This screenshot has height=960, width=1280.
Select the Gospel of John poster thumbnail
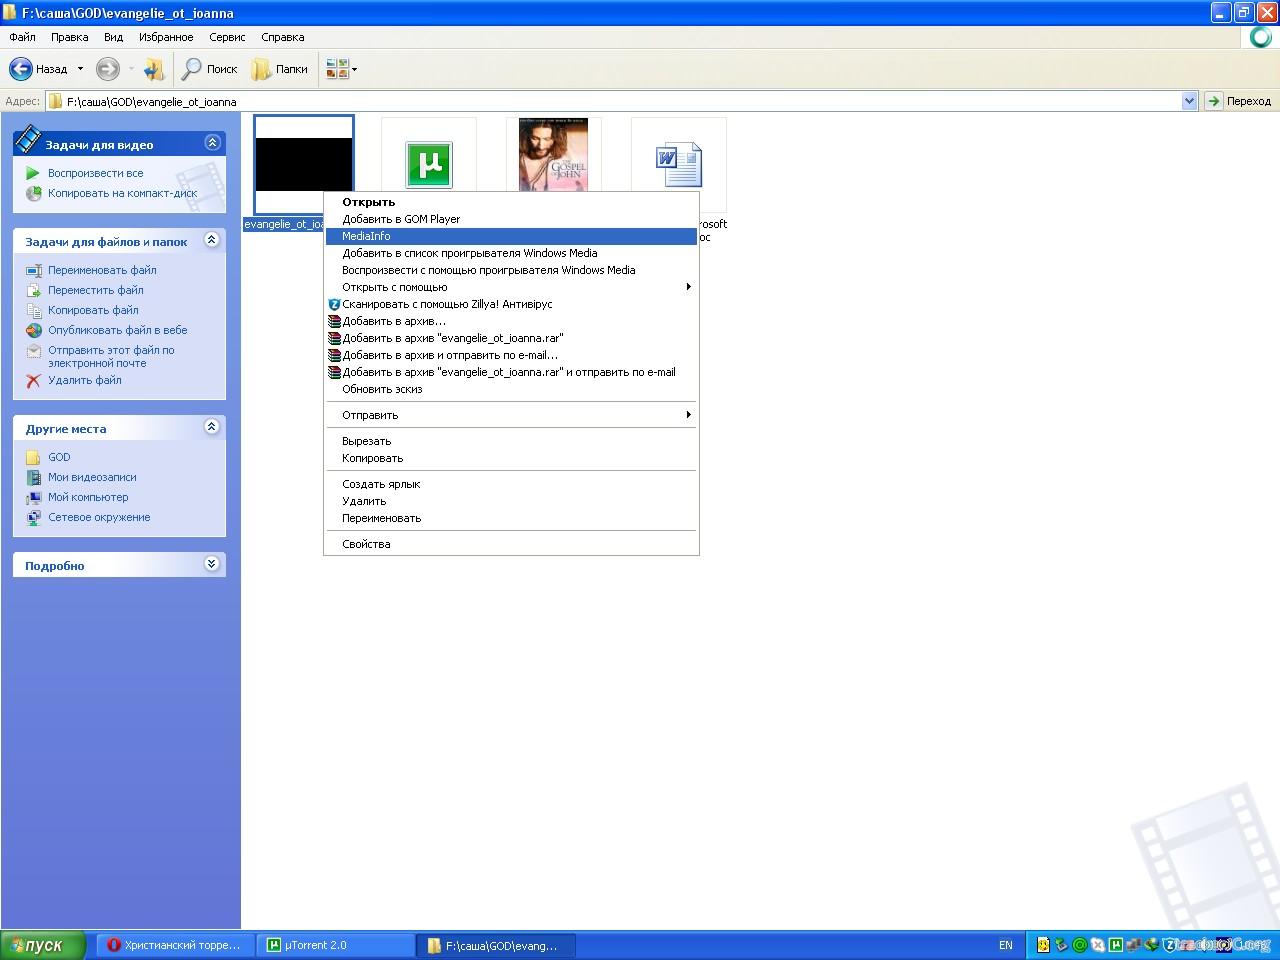point(553,155)
